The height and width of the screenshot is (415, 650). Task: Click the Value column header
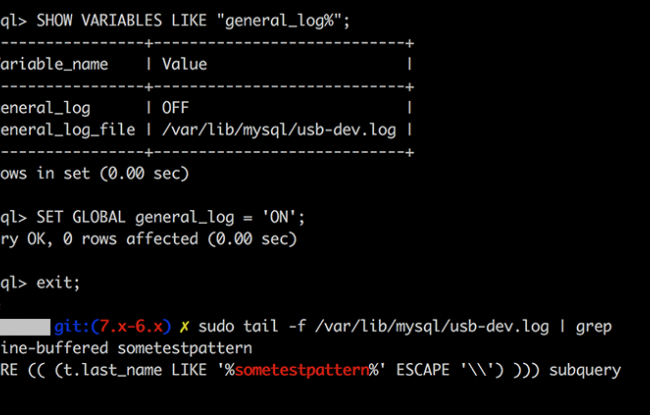click(184, 64)
